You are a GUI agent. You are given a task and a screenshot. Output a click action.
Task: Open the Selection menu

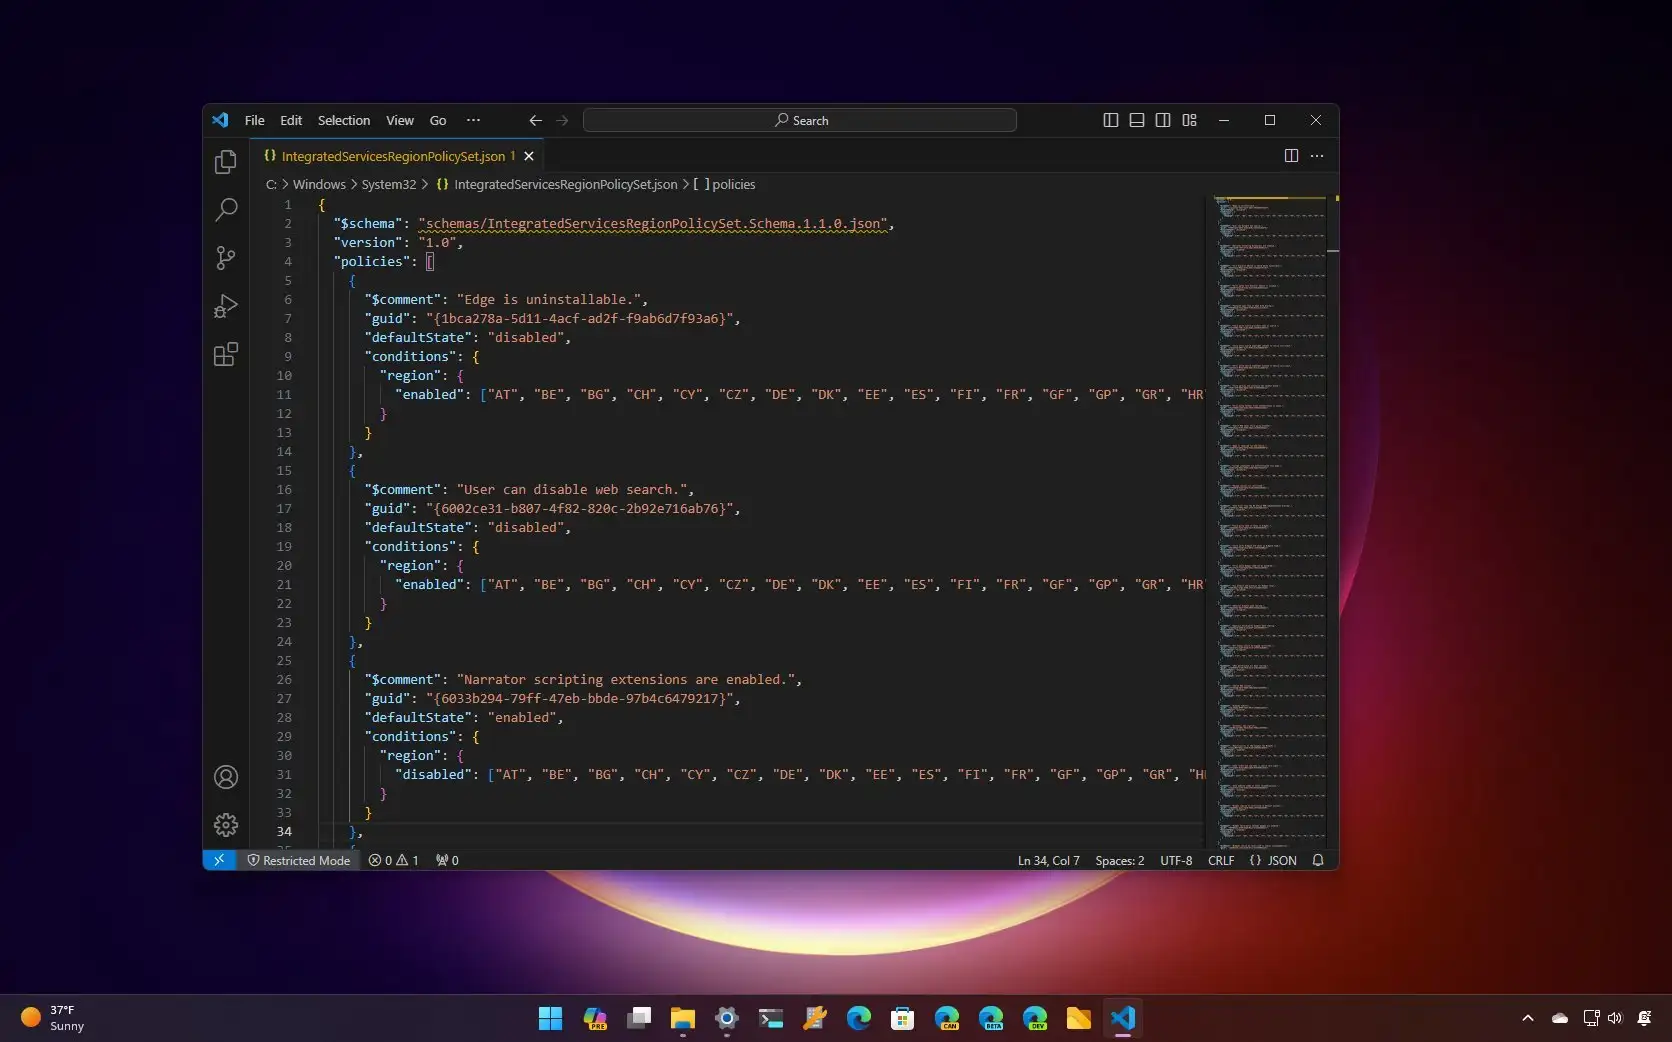(x=343, y=120)
